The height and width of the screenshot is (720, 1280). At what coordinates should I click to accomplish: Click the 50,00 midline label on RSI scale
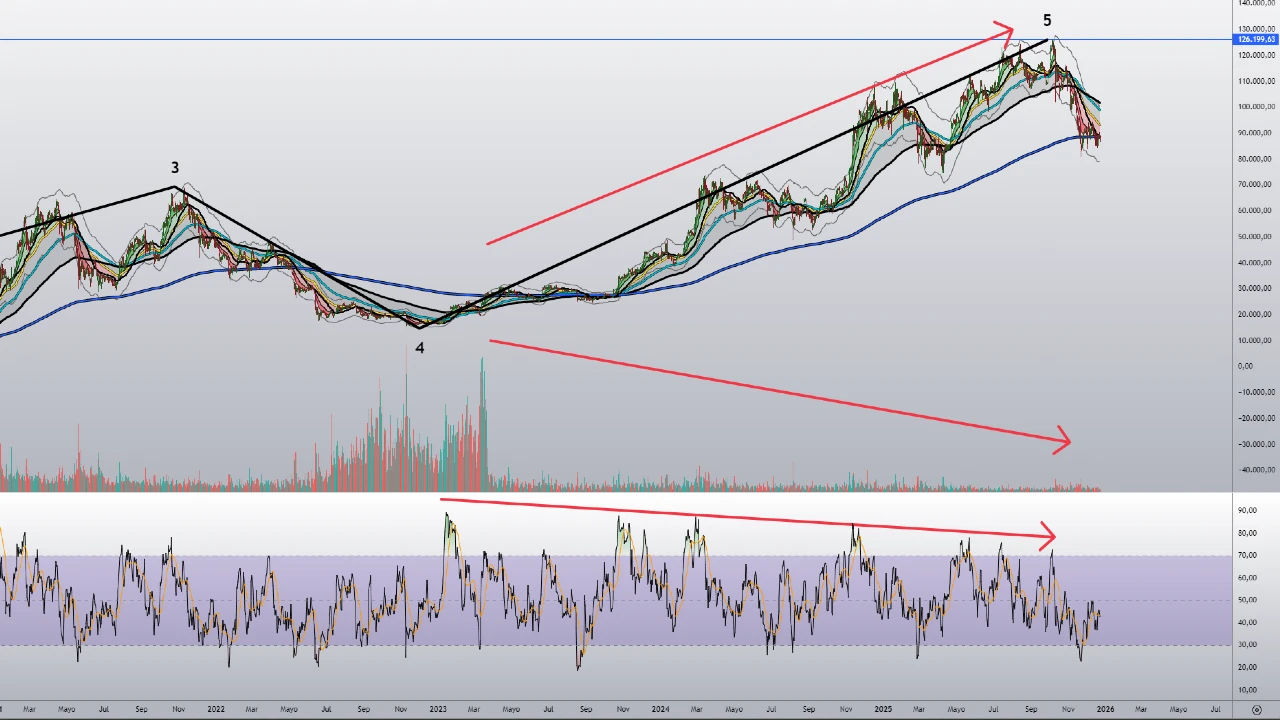(x=1247, y=600)
